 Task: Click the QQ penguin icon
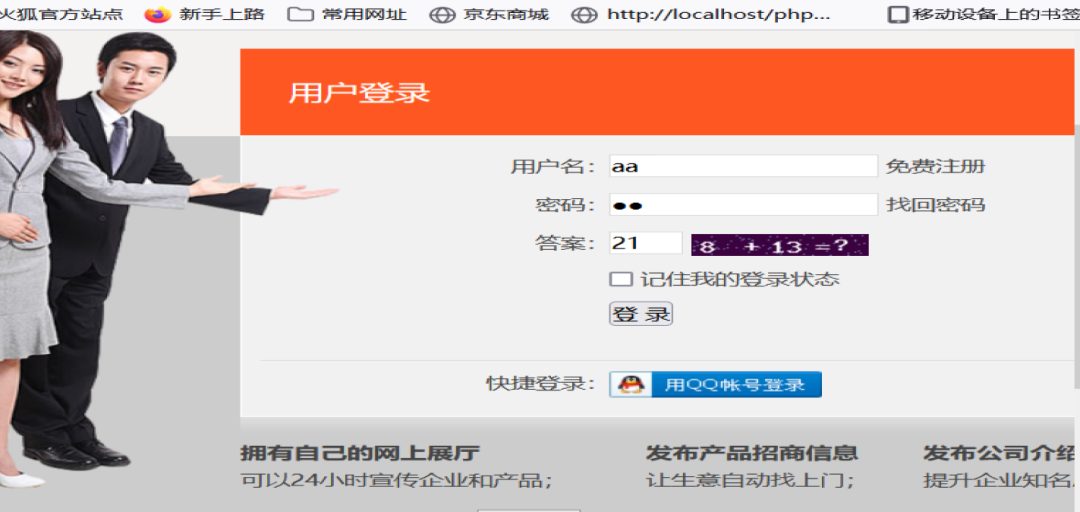(630, 385)
